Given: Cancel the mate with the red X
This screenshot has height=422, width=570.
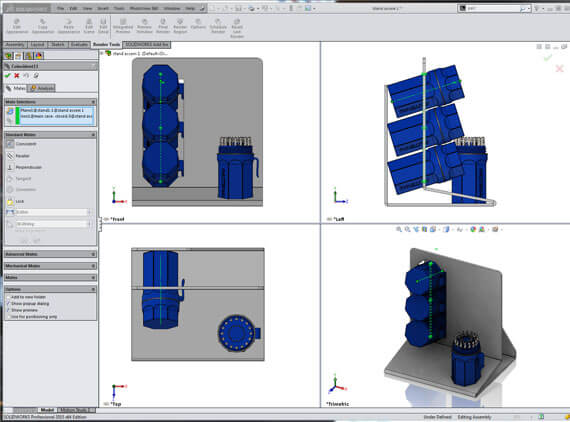Looking at the screenshot, I should tap(17, 76).
